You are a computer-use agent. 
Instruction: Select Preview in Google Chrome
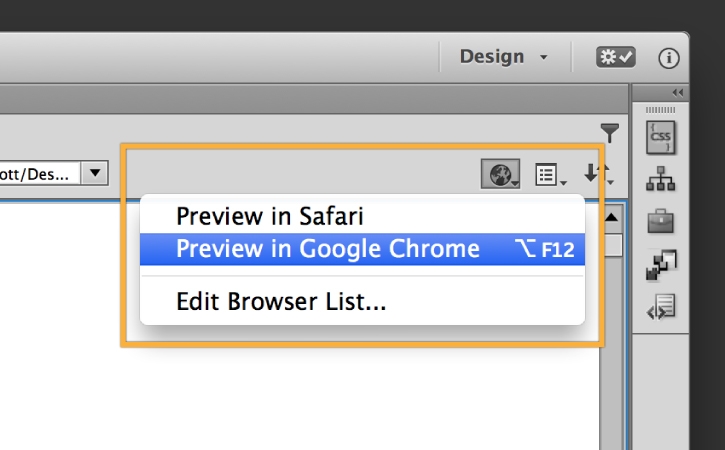click(x=328, y=249)
